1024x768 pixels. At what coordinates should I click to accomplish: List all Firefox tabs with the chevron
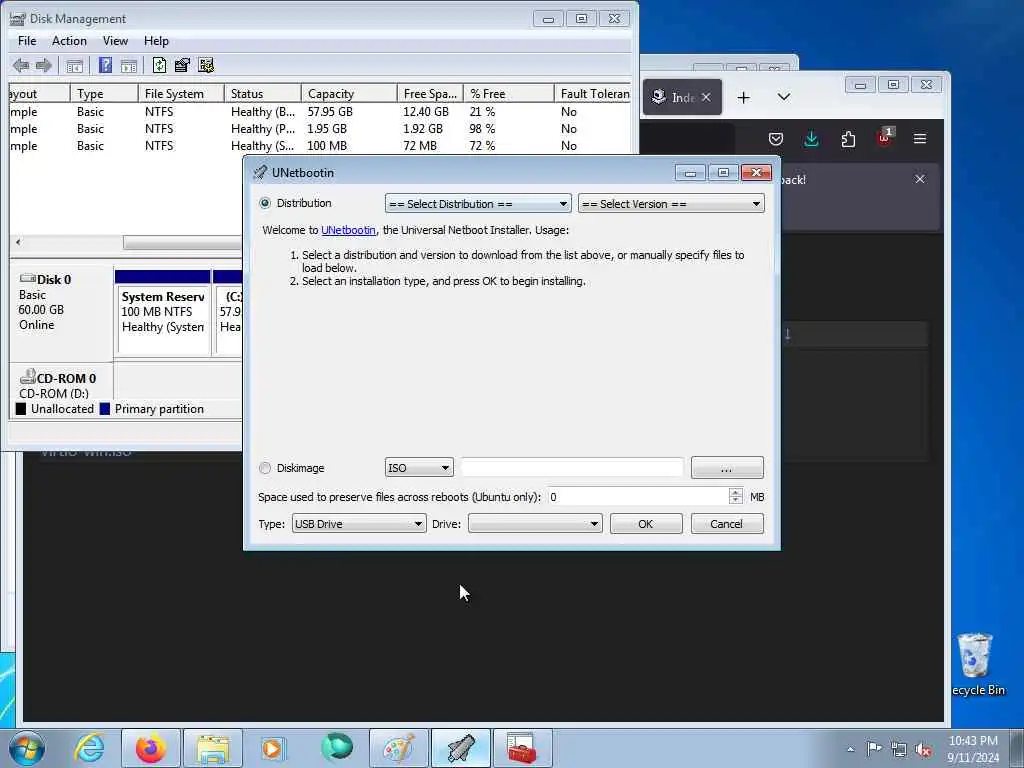pos(784,97)
